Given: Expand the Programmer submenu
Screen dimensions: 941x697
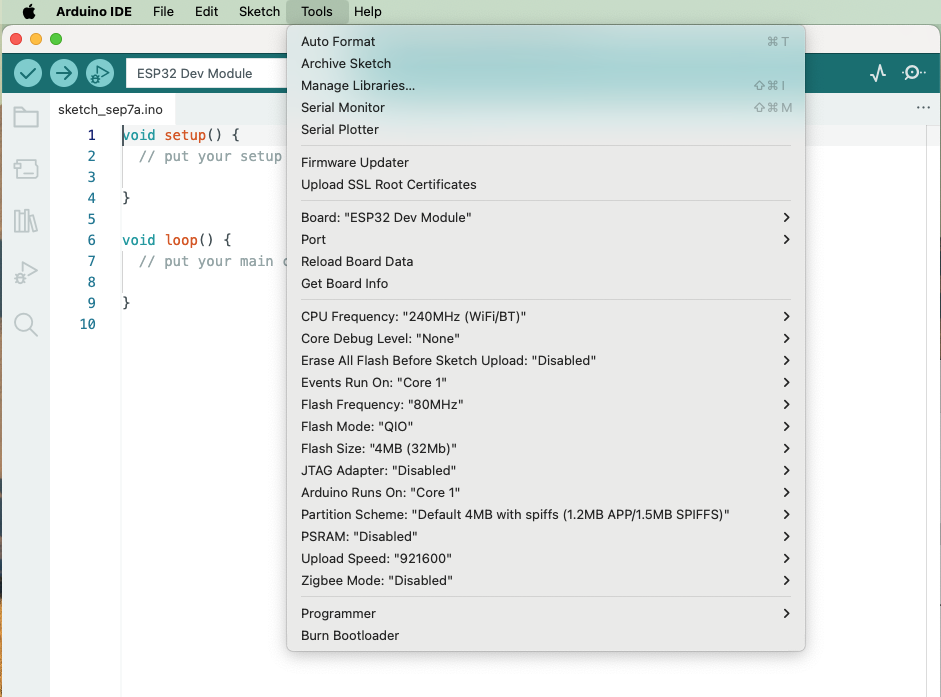Looking at the screenshot, I should click(x=546, y=614).
